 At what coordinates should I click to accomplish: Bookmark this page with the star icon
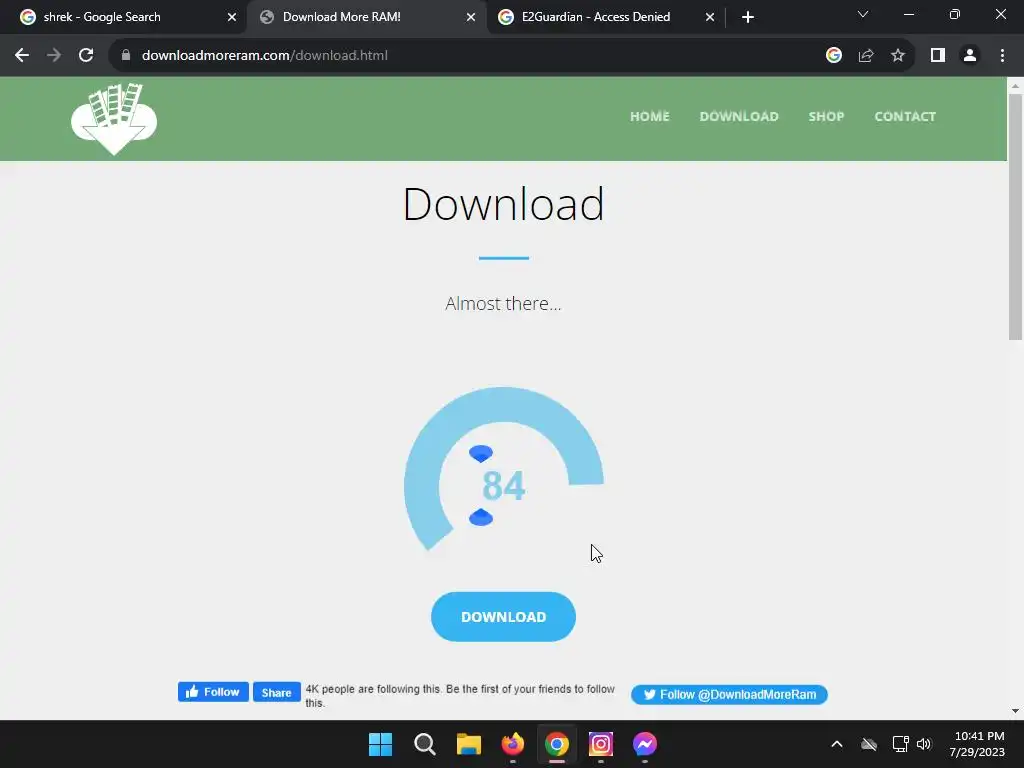(x=898, y=56)
